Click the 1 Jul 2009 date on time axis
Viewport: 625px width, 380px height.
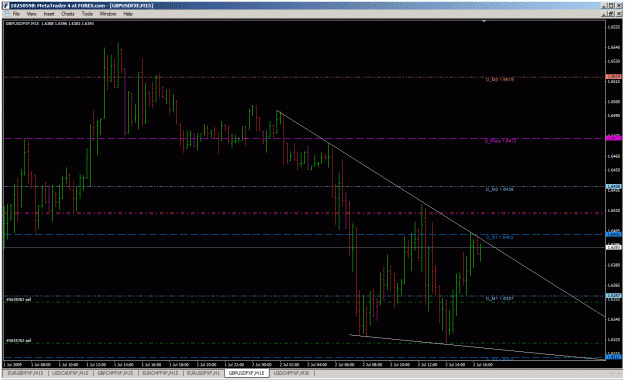click(13, 364)
